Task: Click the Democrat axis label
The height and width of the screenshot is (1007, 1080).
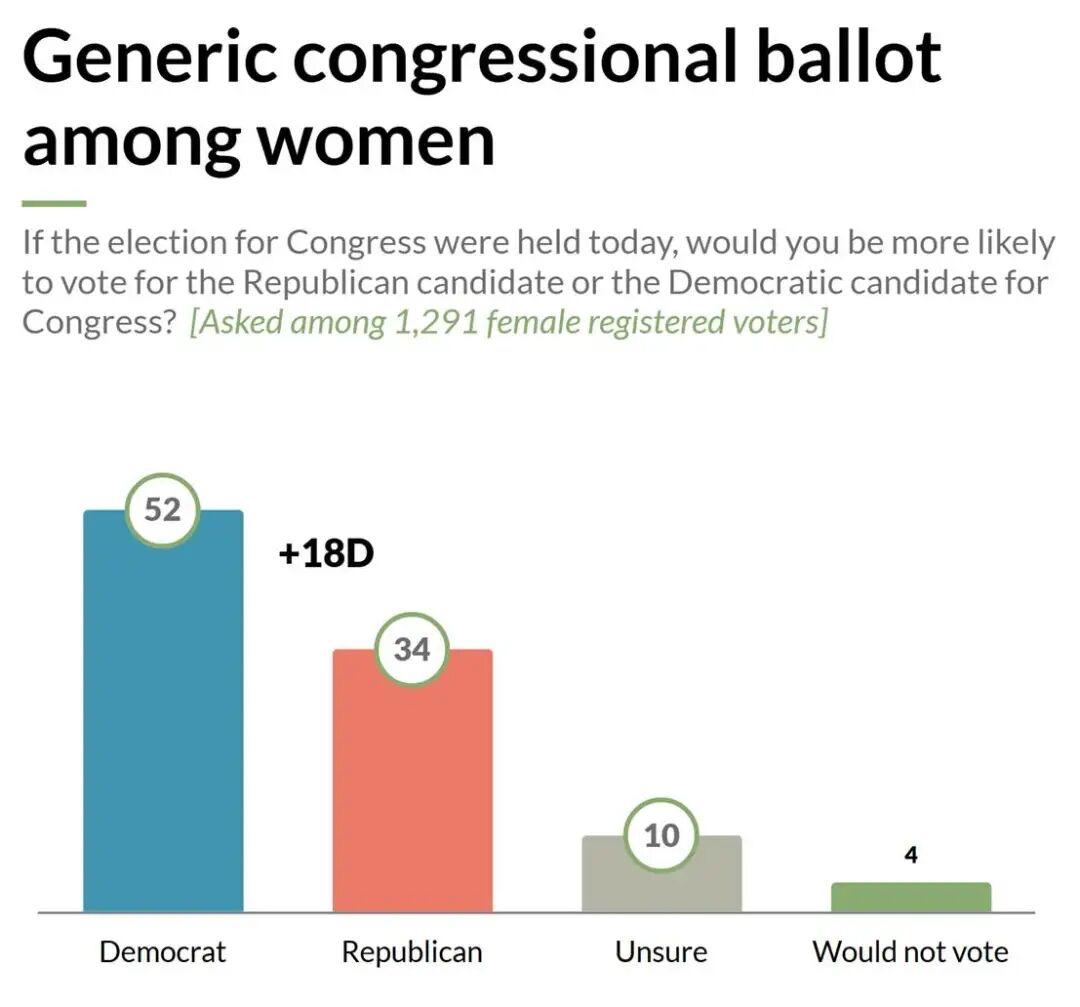Action: tap(163, 952)
